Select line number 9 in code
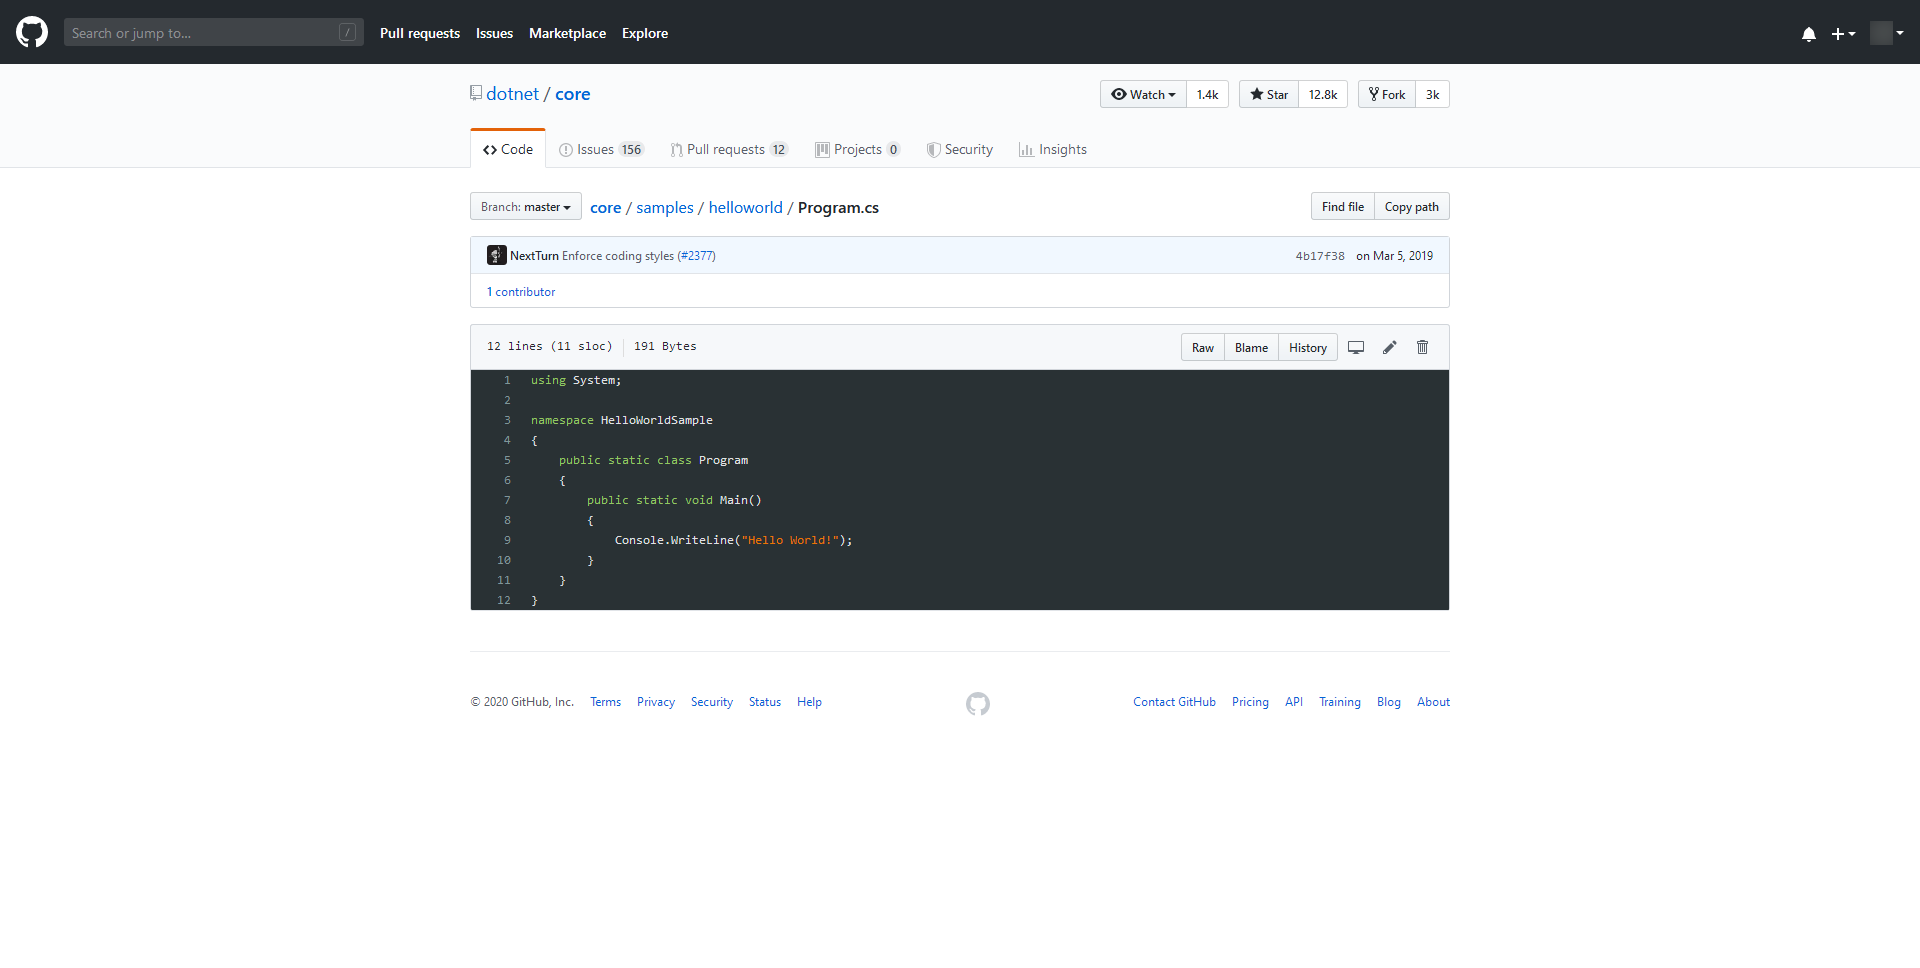Viewport: 1920px width, 968px height. click(x=507, y=540)
